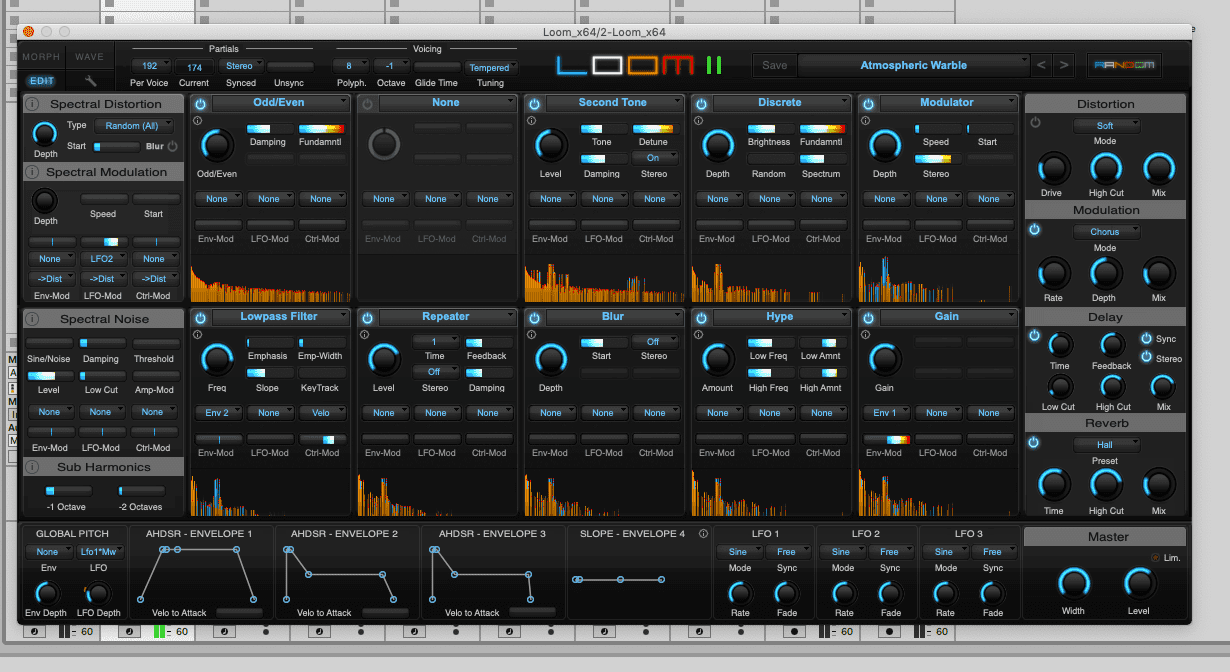Viewport: 1230px width, 672px height.
Task: Click the Lowpass Filter Freq knob
Action: point(216,359)
